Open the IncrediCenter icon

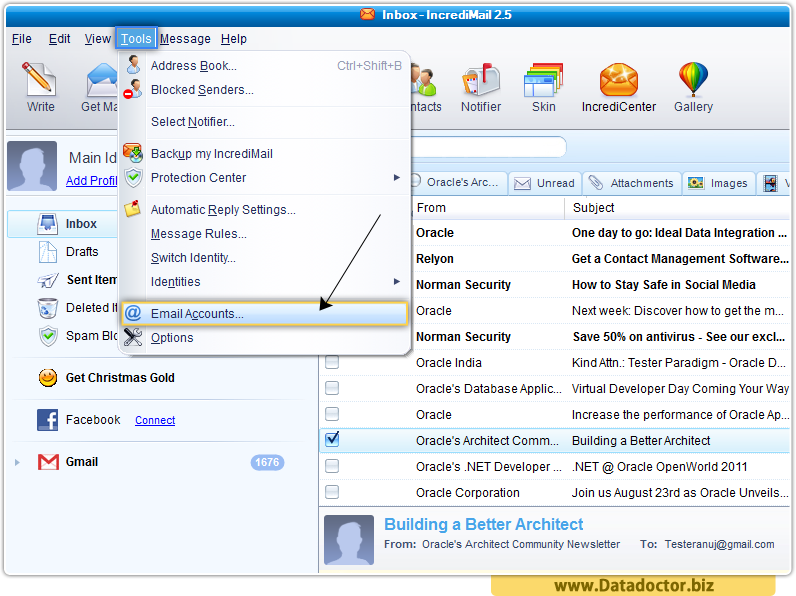[x=618, y=80]
